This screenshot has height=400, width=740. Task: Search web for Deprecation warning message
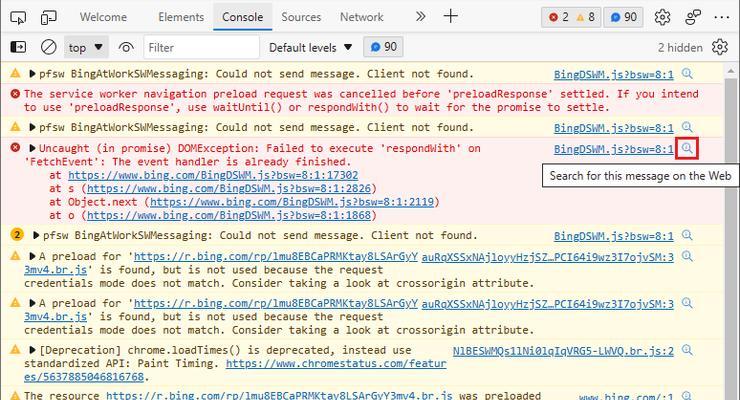coord(687,350)
